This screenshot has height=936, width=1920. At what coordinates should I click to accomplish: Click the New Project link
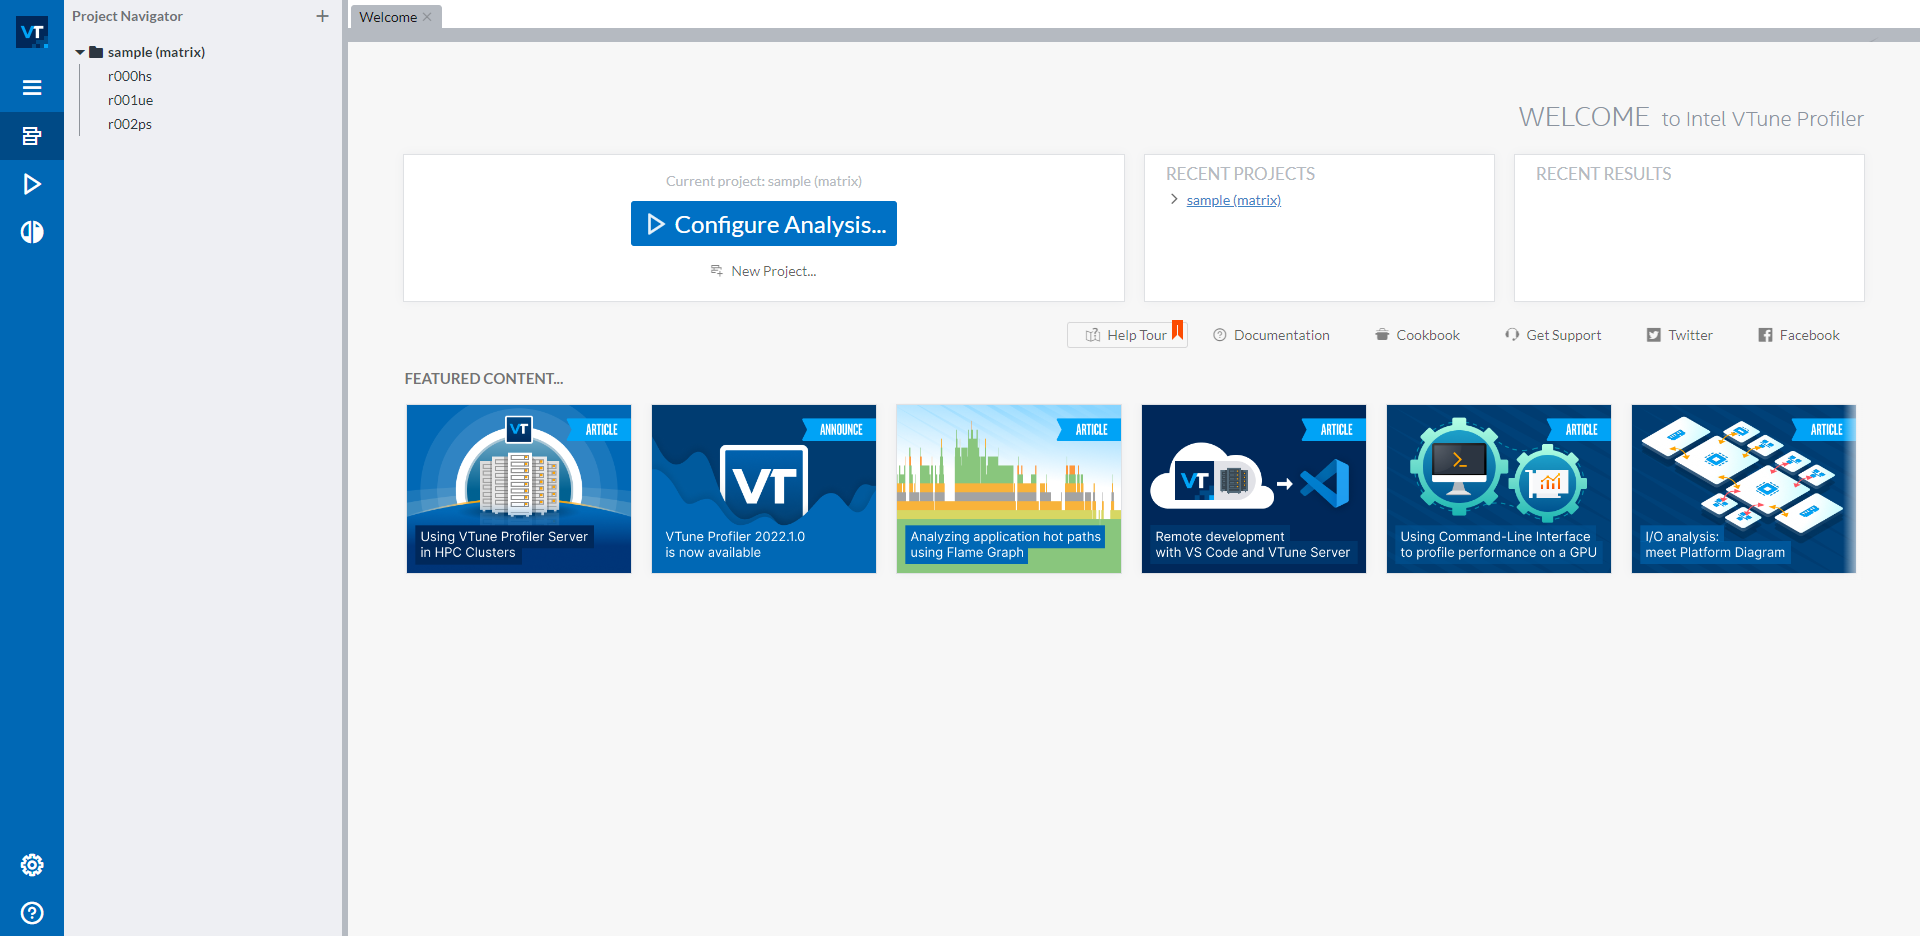[x=772, y=271]
